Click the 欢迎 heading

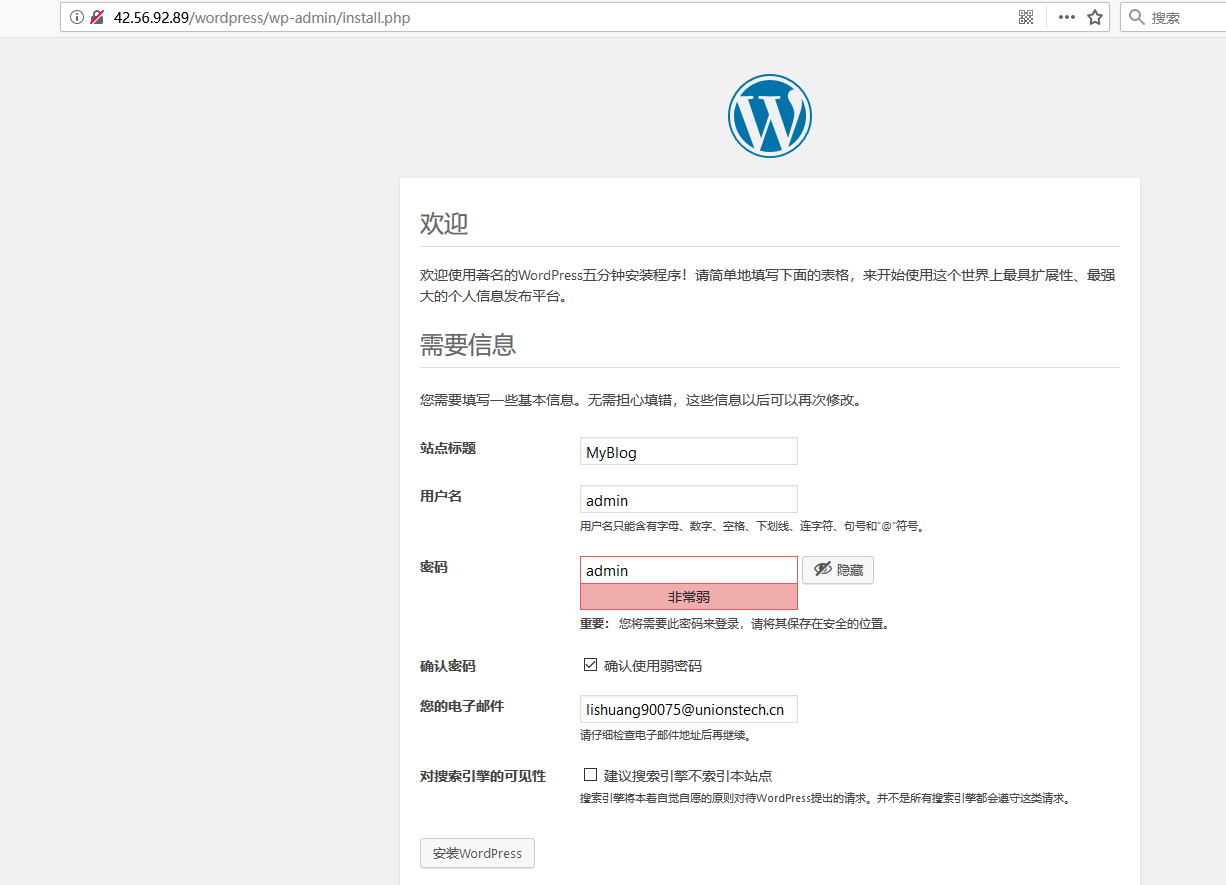(x=444, y=224)
